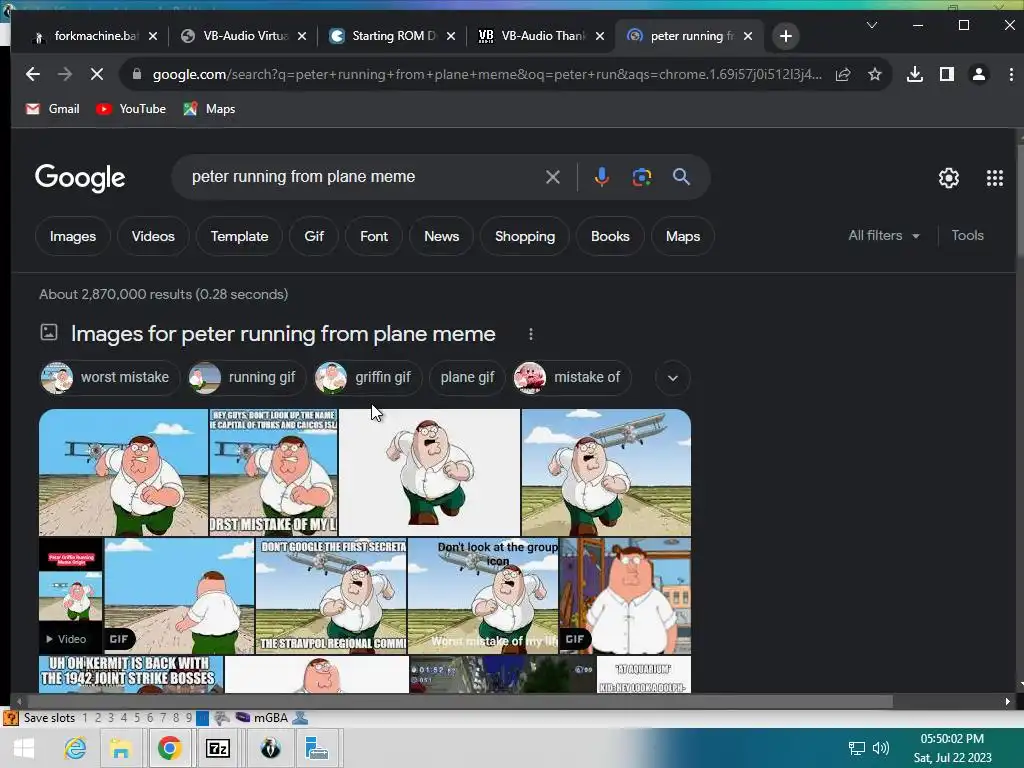Filter results by Gif
This screenshot has width=1024, height=768.
[x=313, y=236]
